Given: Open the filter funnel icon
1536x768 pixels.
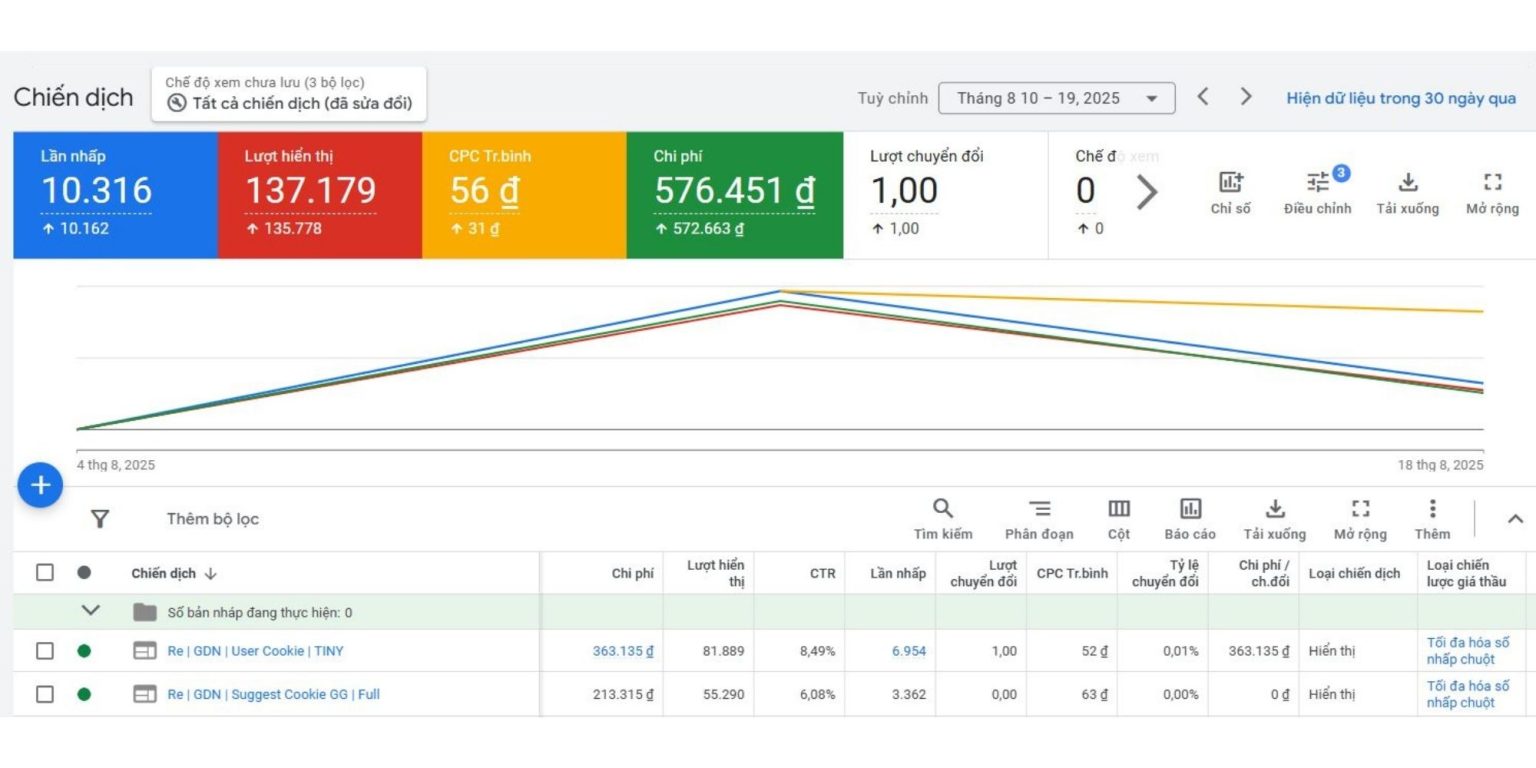Looking at the screenshot, I should click(x=100, y=518).
